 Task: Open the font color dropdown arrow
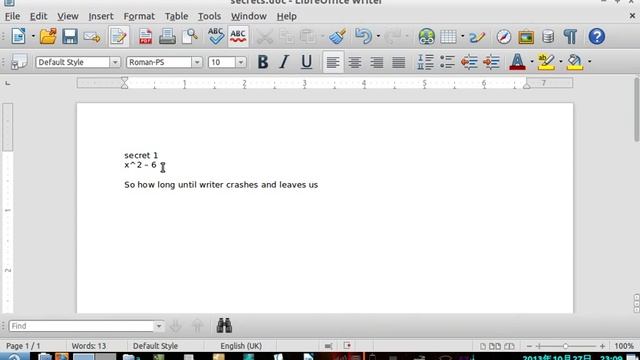click(x=531, y=62)
